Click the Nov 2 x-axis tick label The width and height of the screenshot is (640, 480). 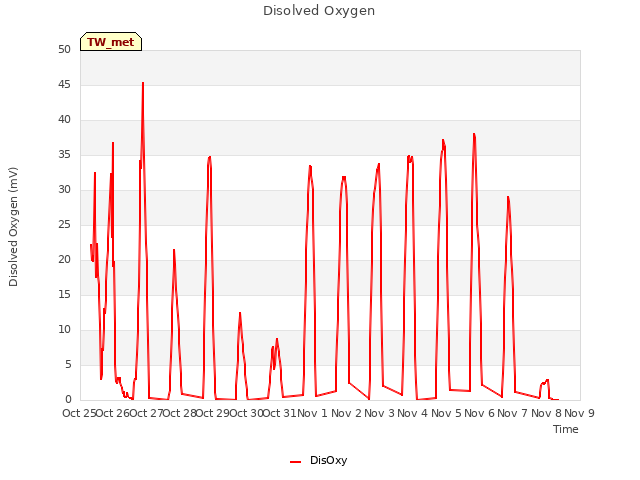pyautogui.click(x=346, y=413)
